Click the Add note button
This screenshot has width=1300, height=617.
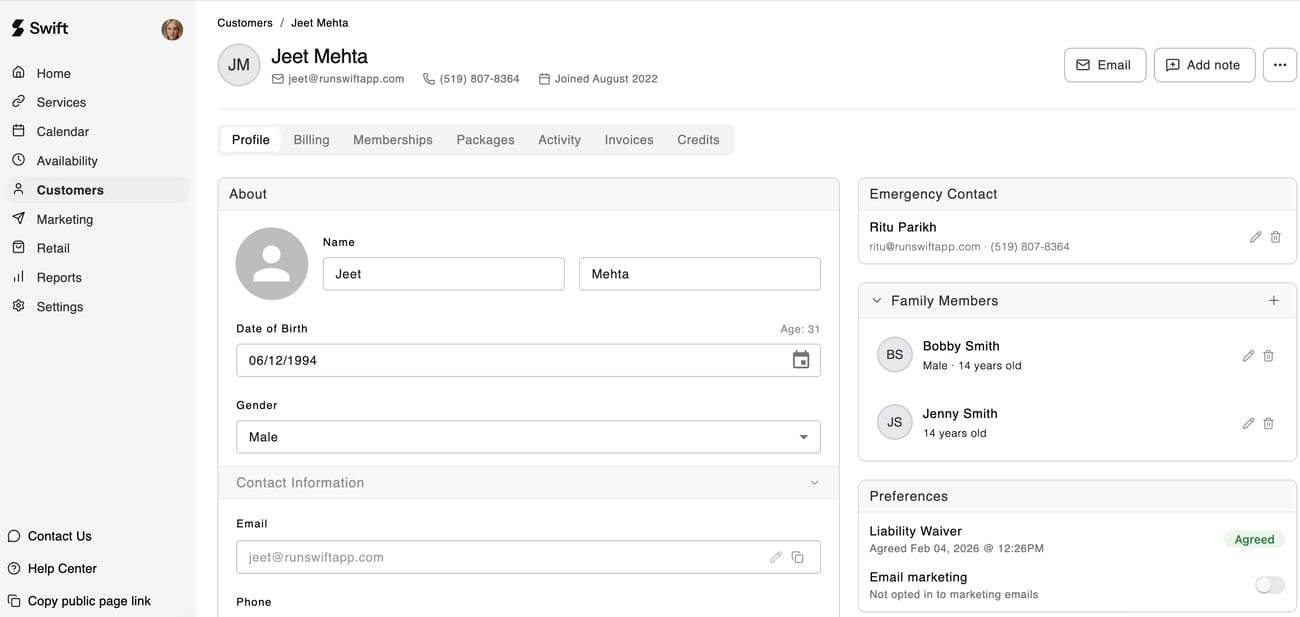(x=1203, y=65)
